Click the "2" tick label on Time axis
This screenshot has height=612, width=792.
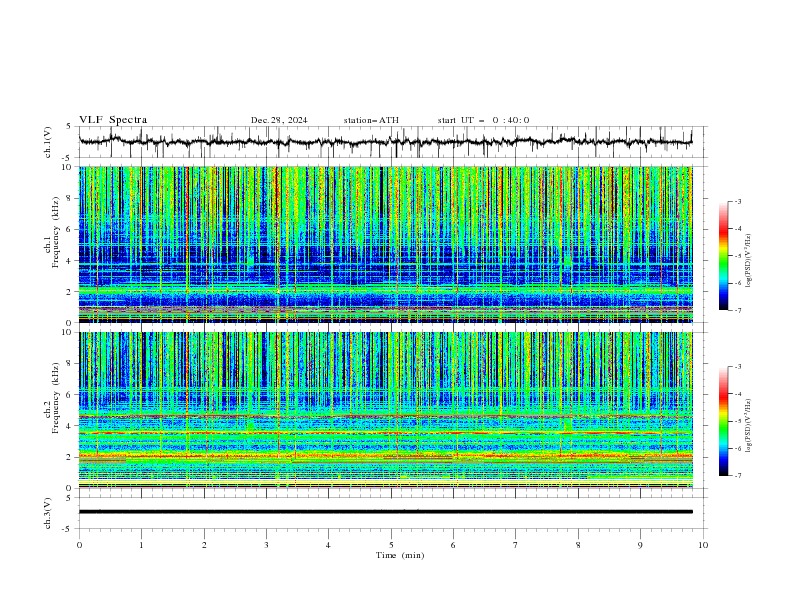[204, 545]
